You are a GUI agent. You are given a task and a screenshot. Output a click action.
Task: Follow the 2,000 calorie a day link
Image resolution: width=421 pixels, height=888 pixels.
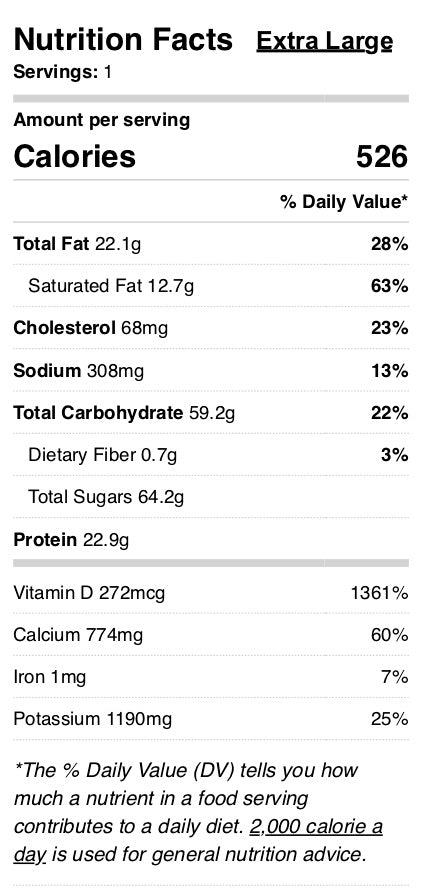[198, 840]
